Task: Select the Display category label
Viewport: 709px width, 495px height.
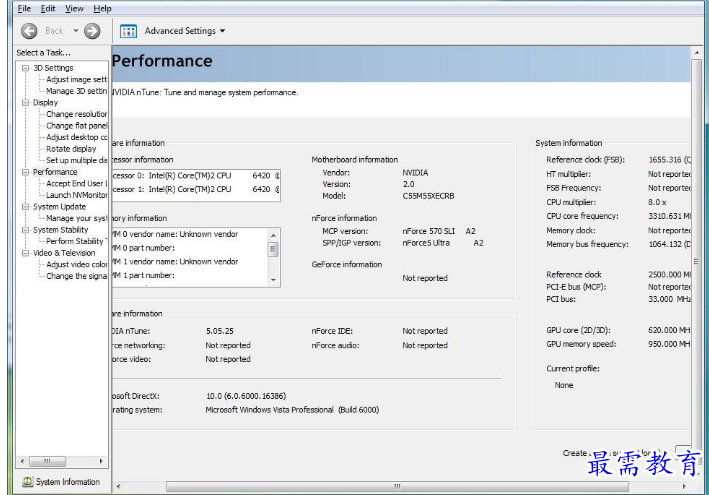Action: [45, 103]
